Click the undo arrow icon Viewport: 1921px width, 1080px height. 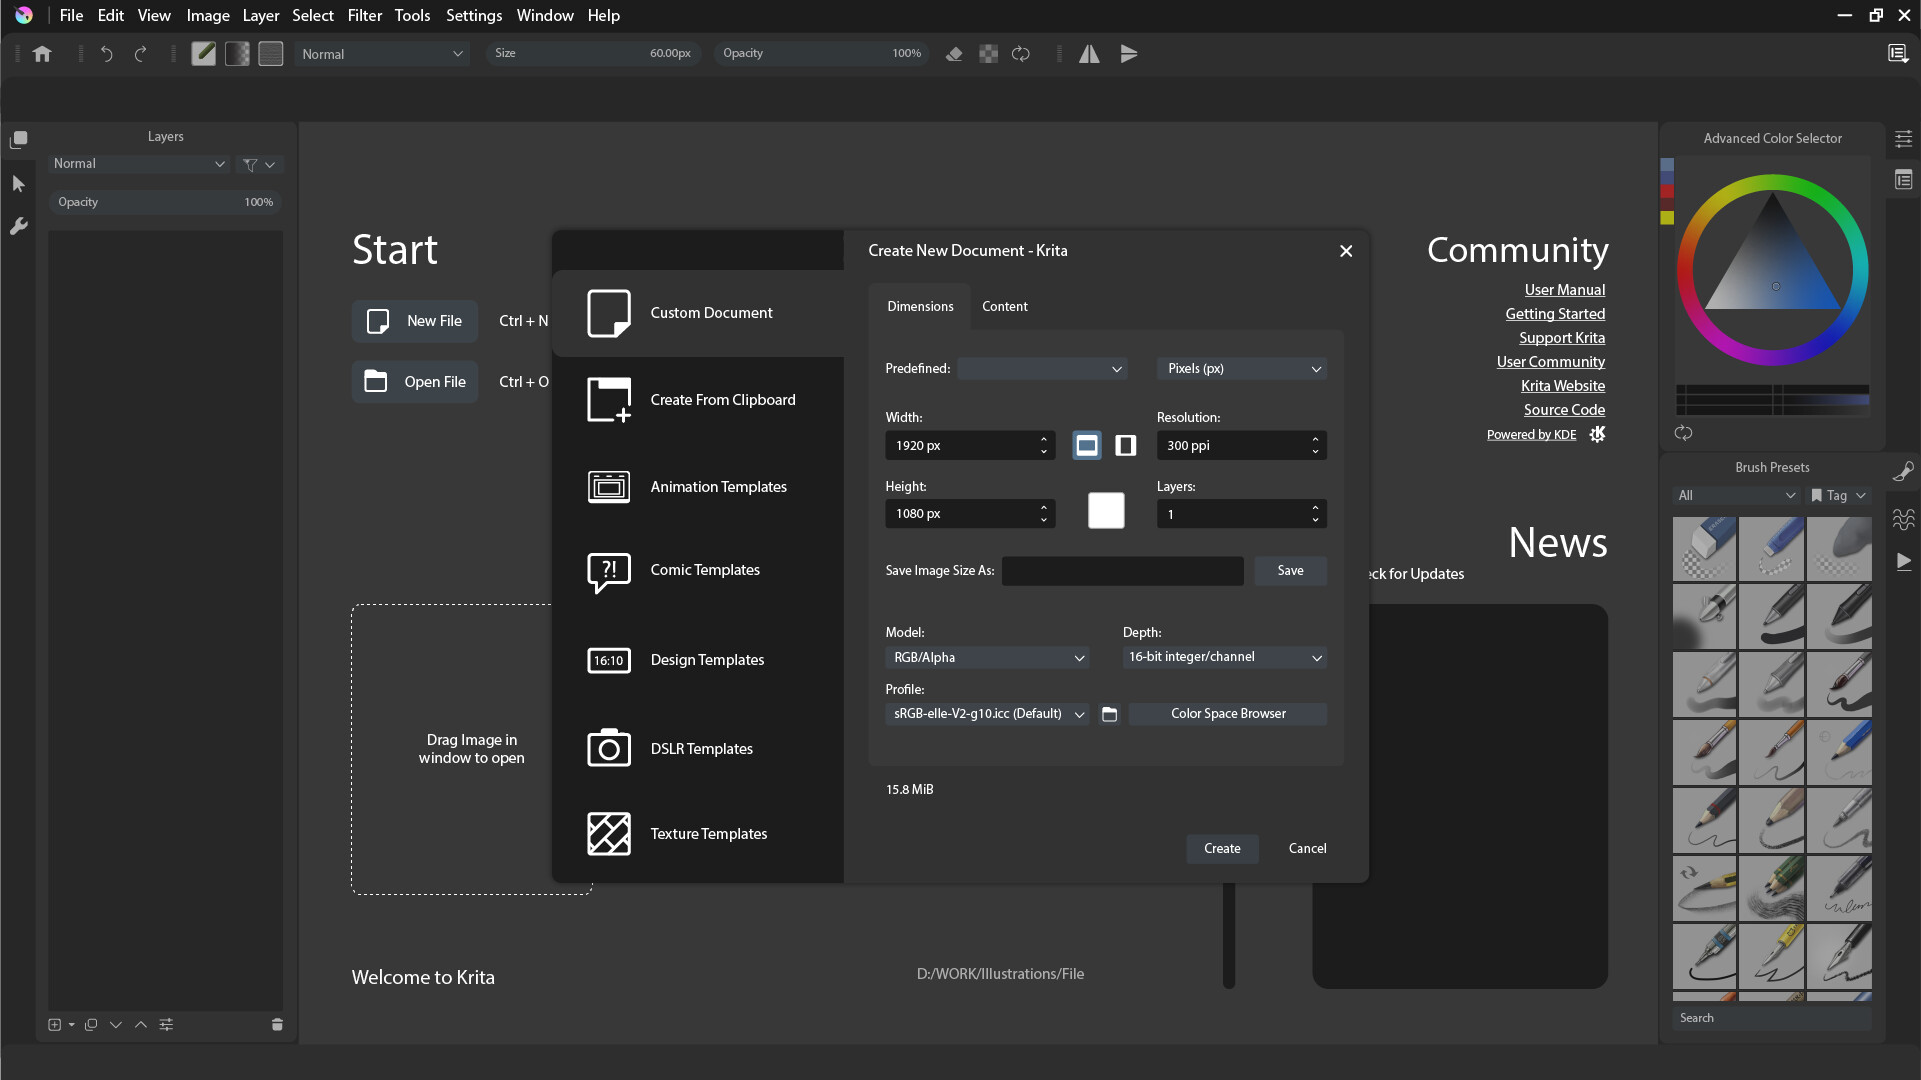(x=106, y=54)
